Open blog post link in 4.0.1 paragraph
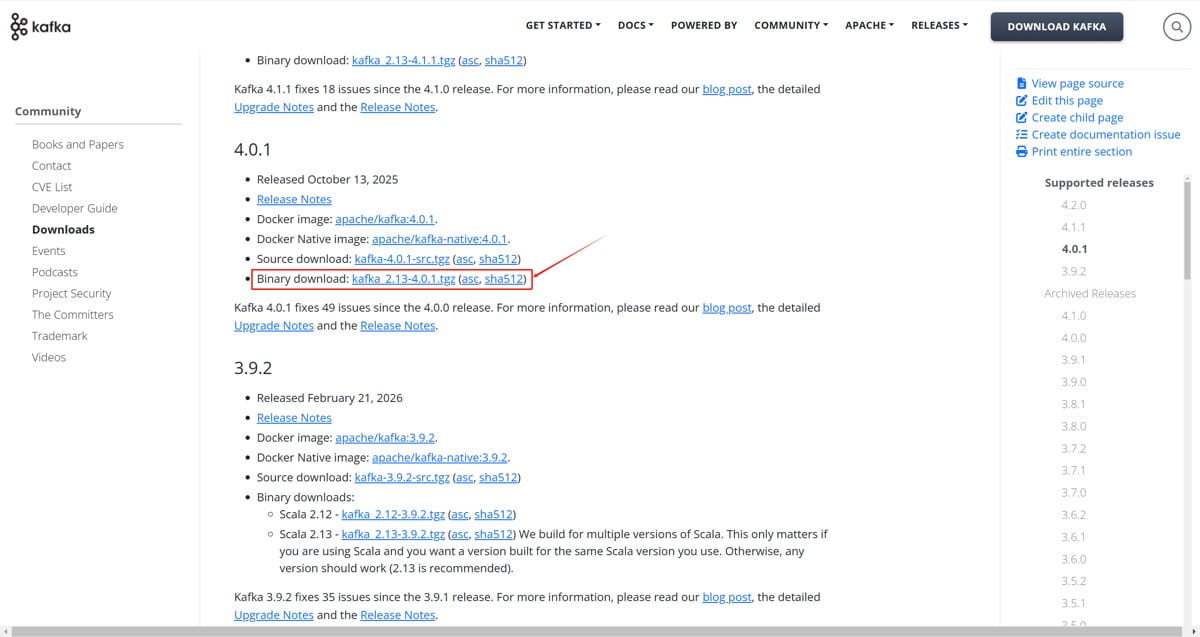Image resolution: width=1200 pixels, height=637 pixels. [x=727, y=308]
